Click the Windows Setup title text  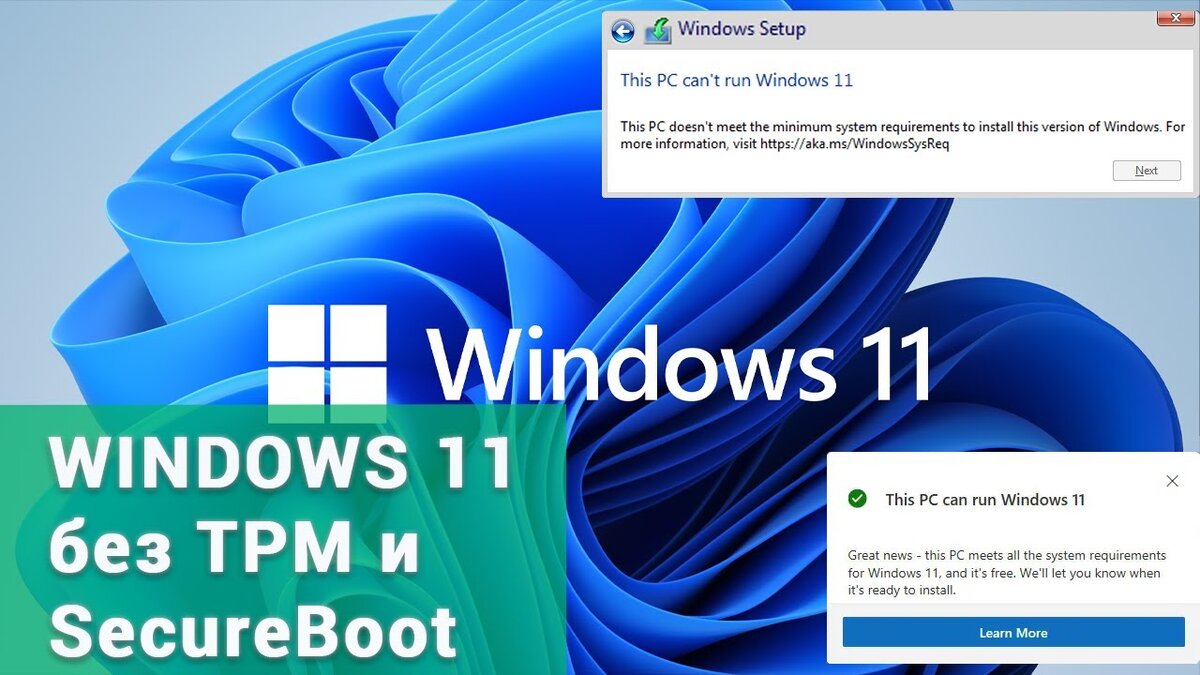click(741, 29)
